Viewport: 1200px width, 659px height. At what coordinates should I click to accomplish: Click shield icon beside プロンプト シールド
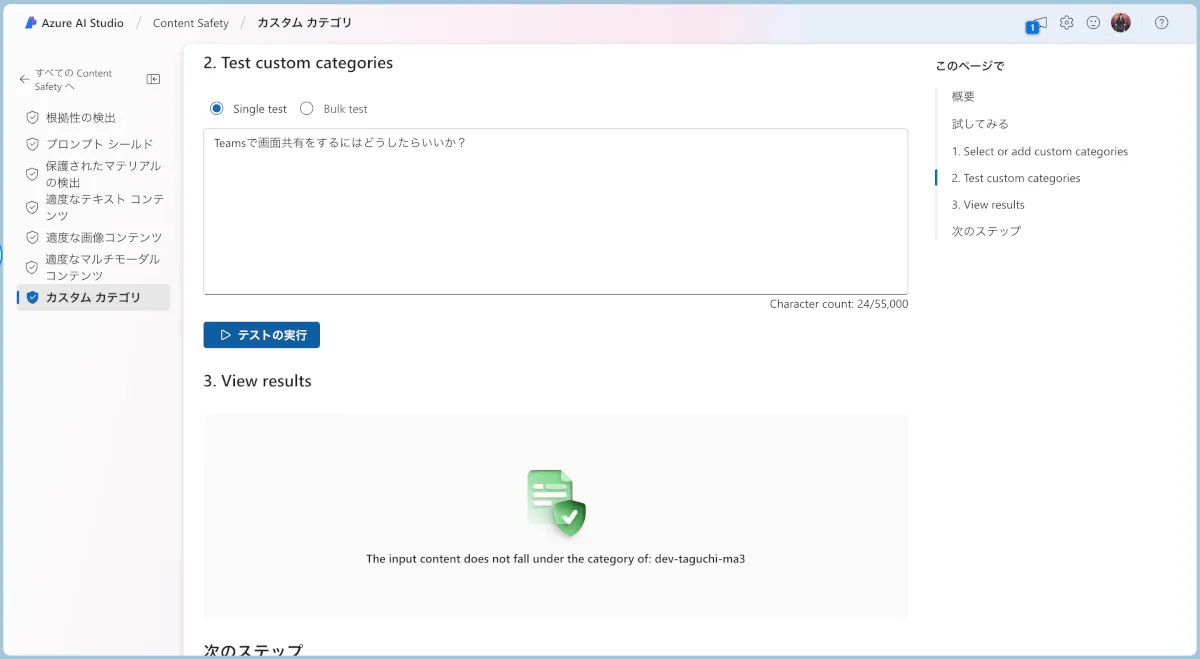[x=32, y=144]
